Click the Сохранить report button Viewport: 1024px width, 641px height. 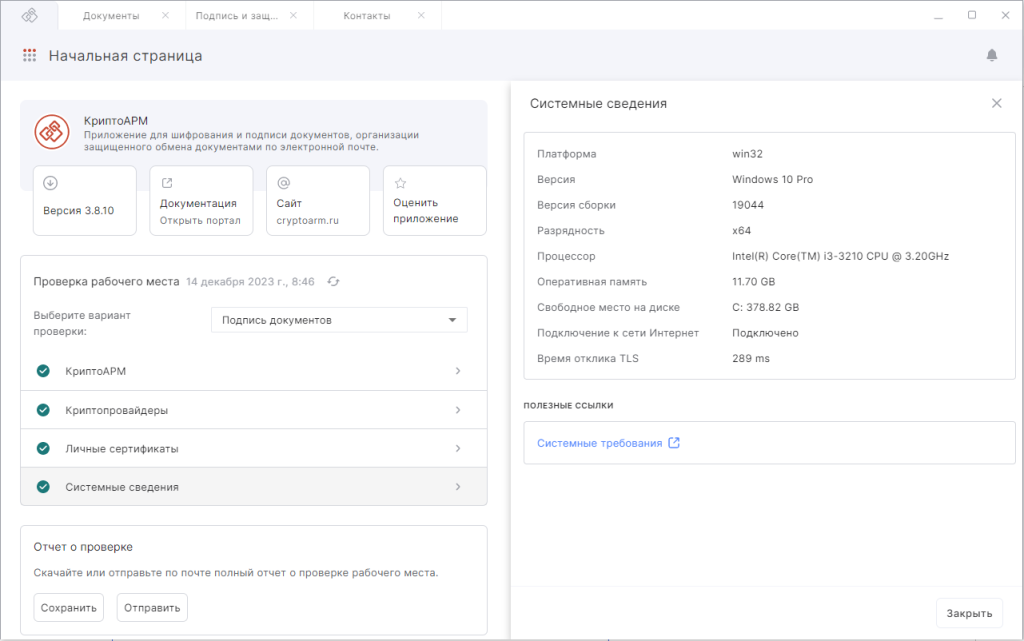pyautogui.click(x=69, y=608)
